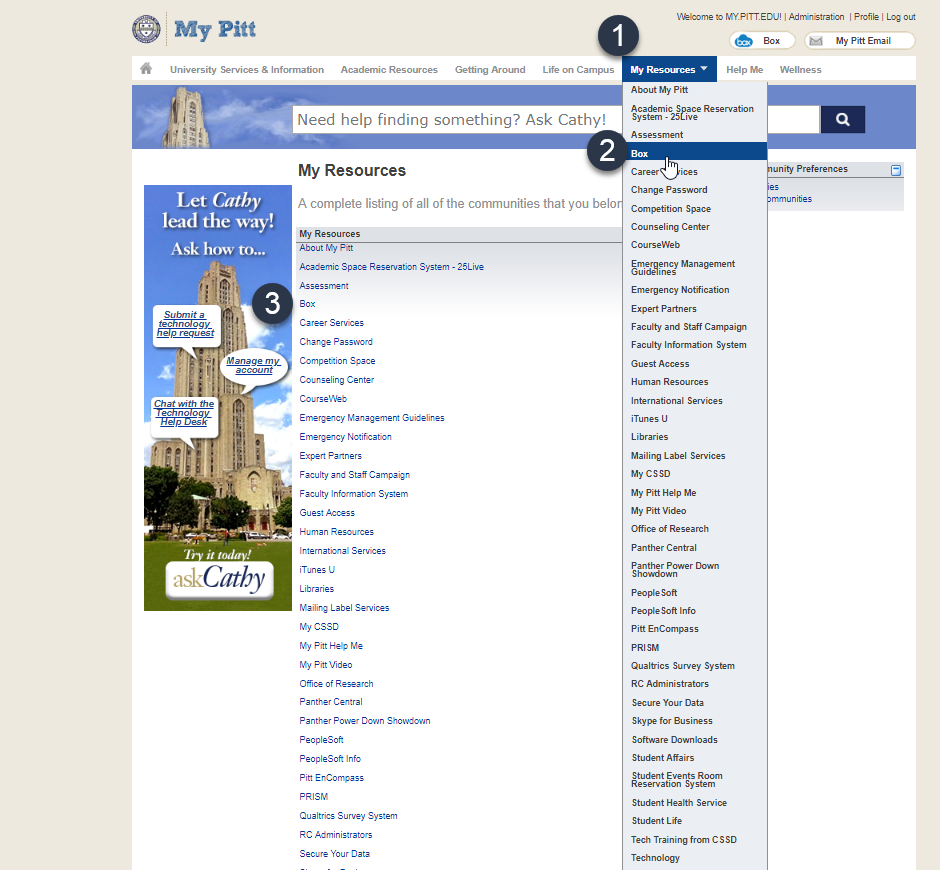Open University Services & Information menu

click(x=247, y=70)
